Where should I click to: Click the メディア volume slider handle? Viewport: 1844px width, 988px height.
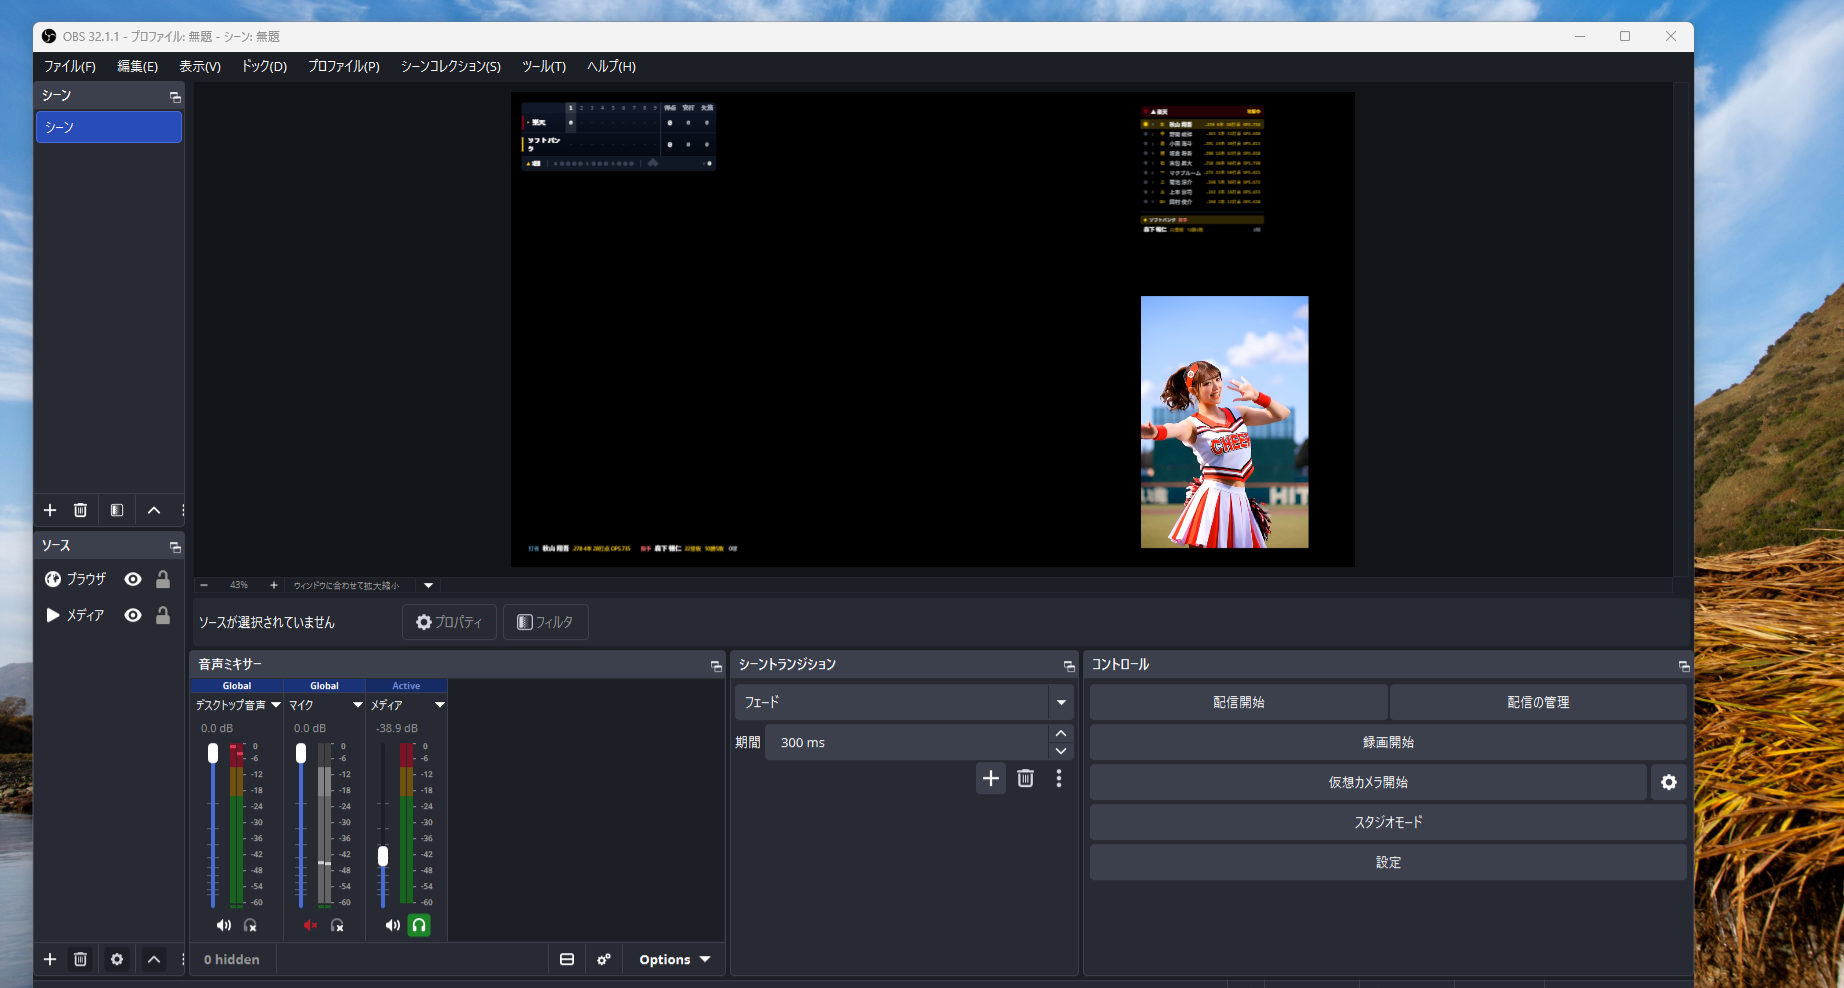[383, 856]
